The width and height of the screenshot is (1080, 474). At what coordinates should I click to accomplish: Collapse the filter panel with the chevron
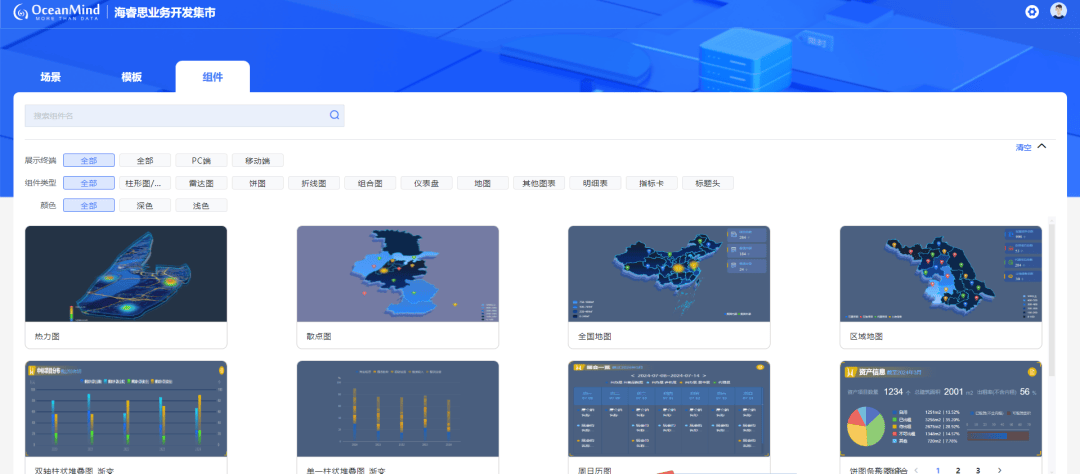tap(1041, 146)
